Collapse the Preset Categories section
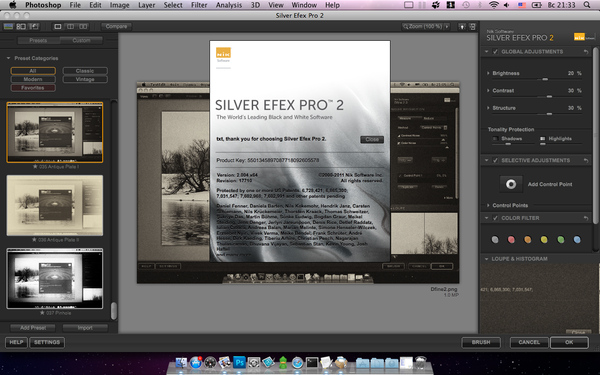The image size is (600, 375). (x=8, y=58)
